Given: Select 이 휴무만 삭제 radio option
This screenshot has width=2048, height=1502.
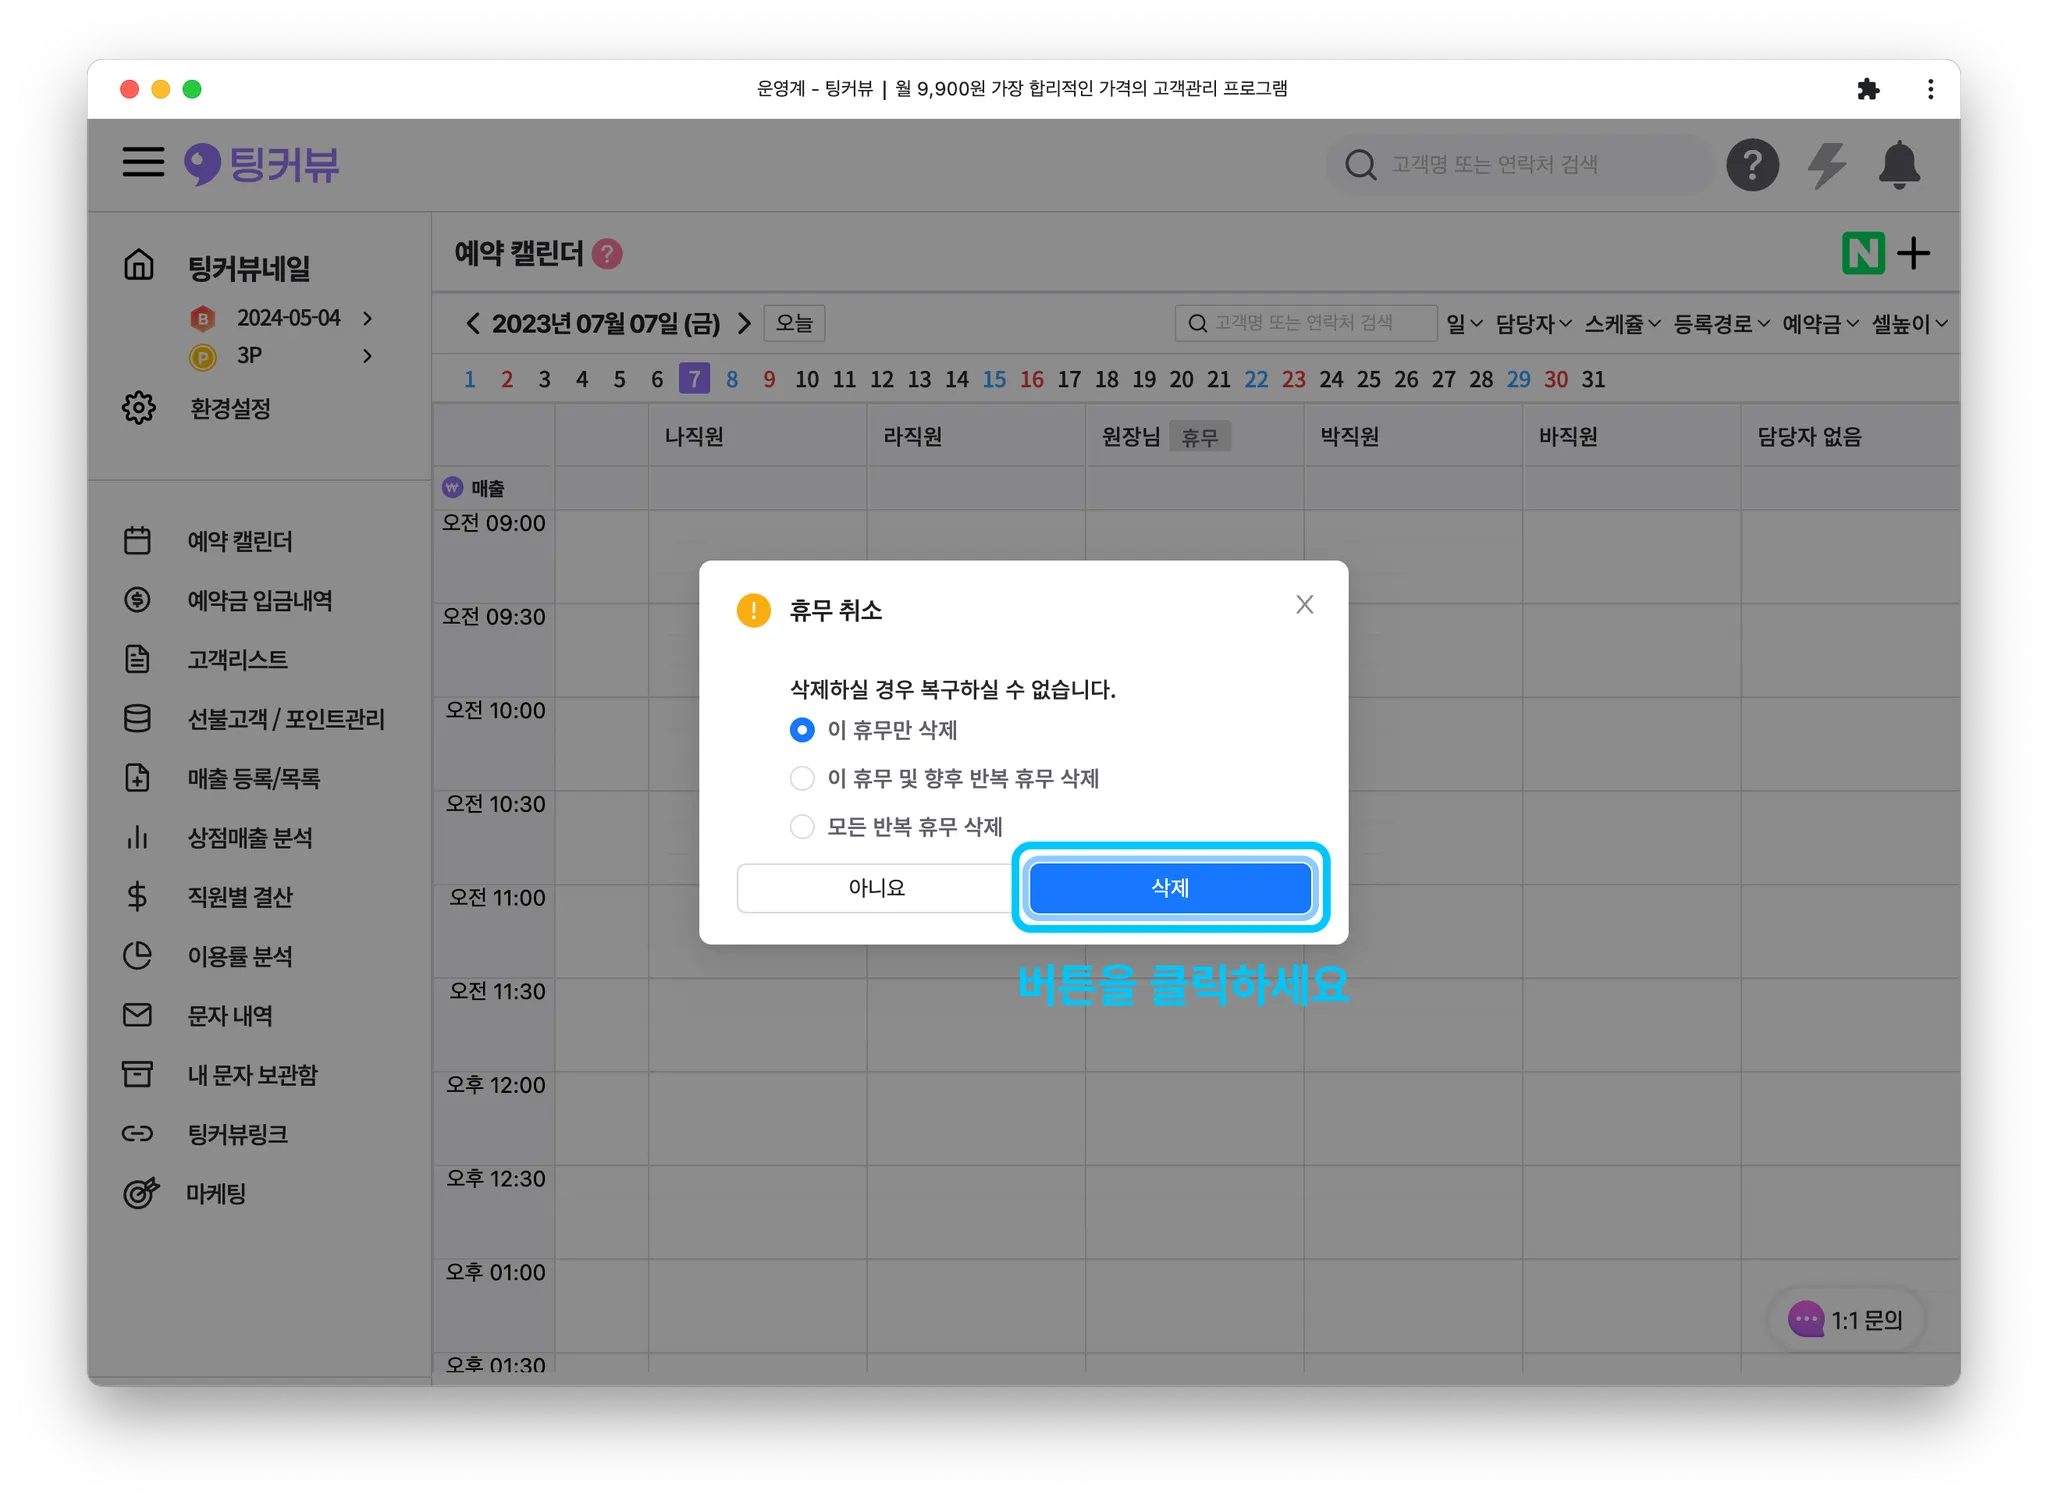Looking at the screenshot, I should pos(802,730).
